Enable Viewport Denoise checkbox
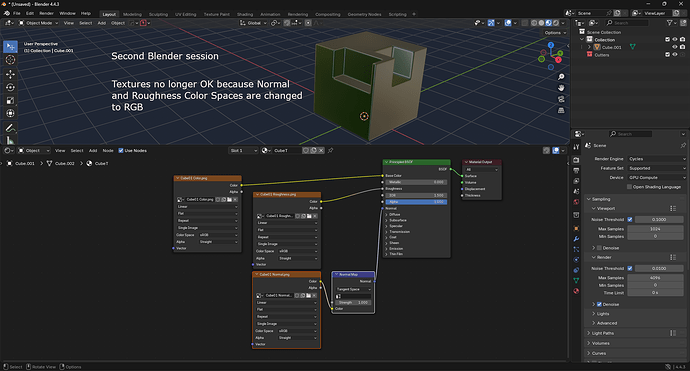690x371 pixels. coord(599,248)
